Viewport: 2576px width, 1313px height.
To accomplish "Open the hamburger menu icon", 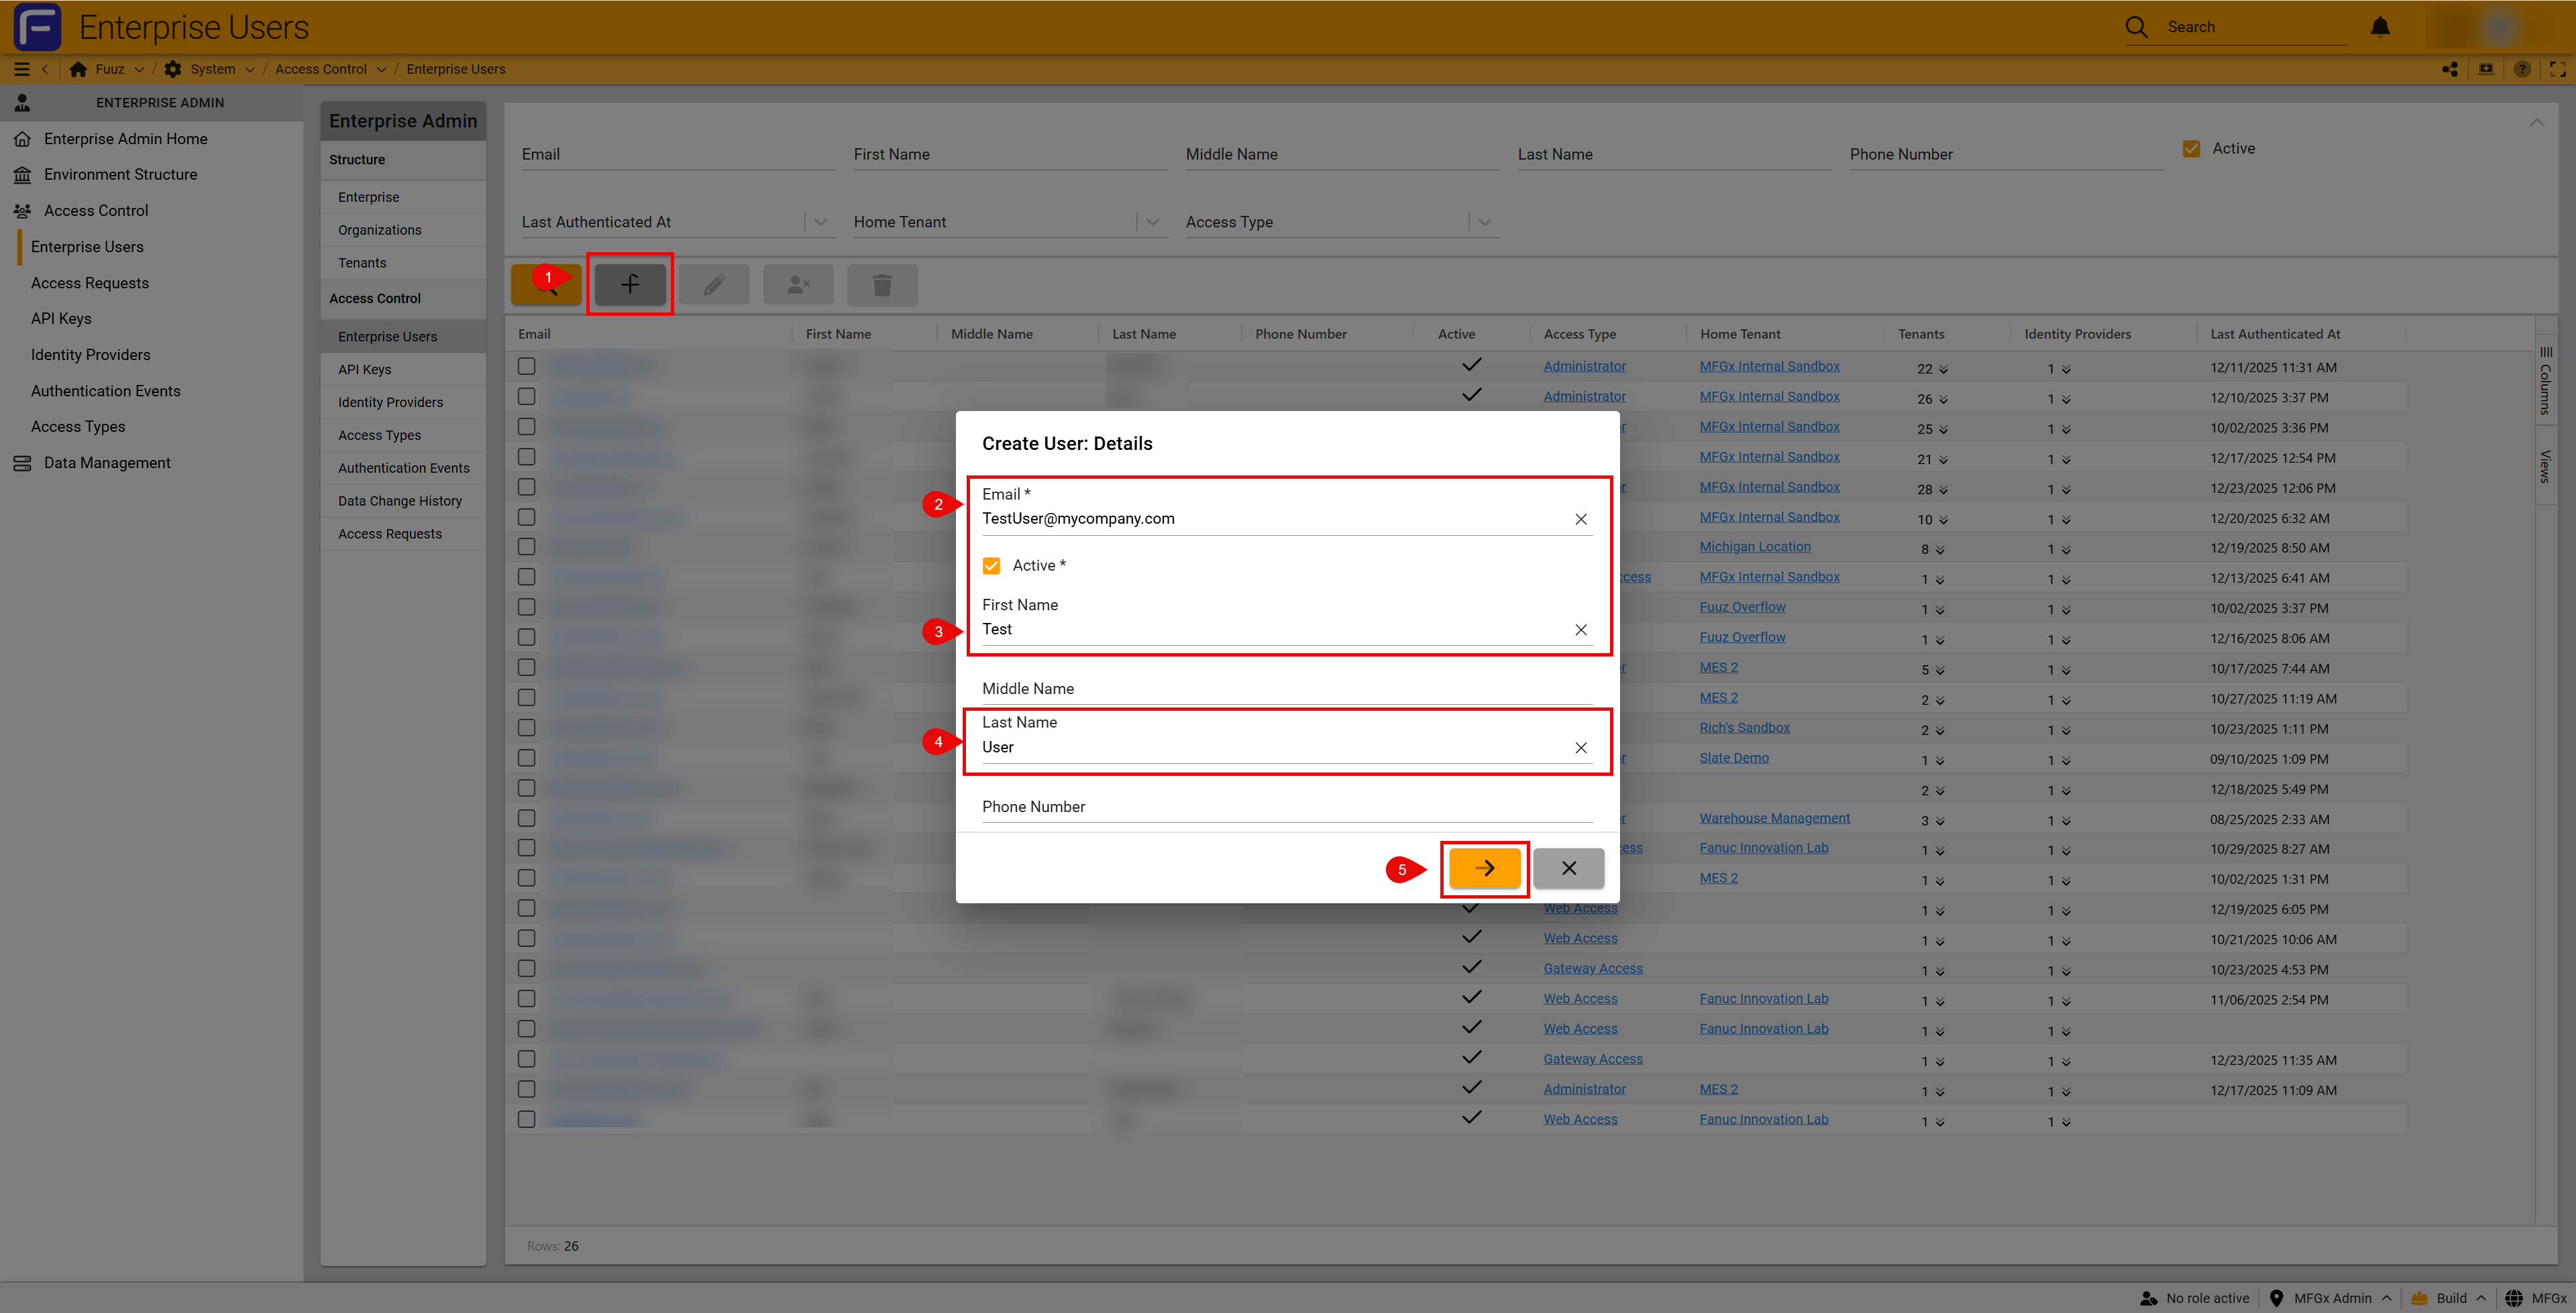I will (x=21, y=69).
